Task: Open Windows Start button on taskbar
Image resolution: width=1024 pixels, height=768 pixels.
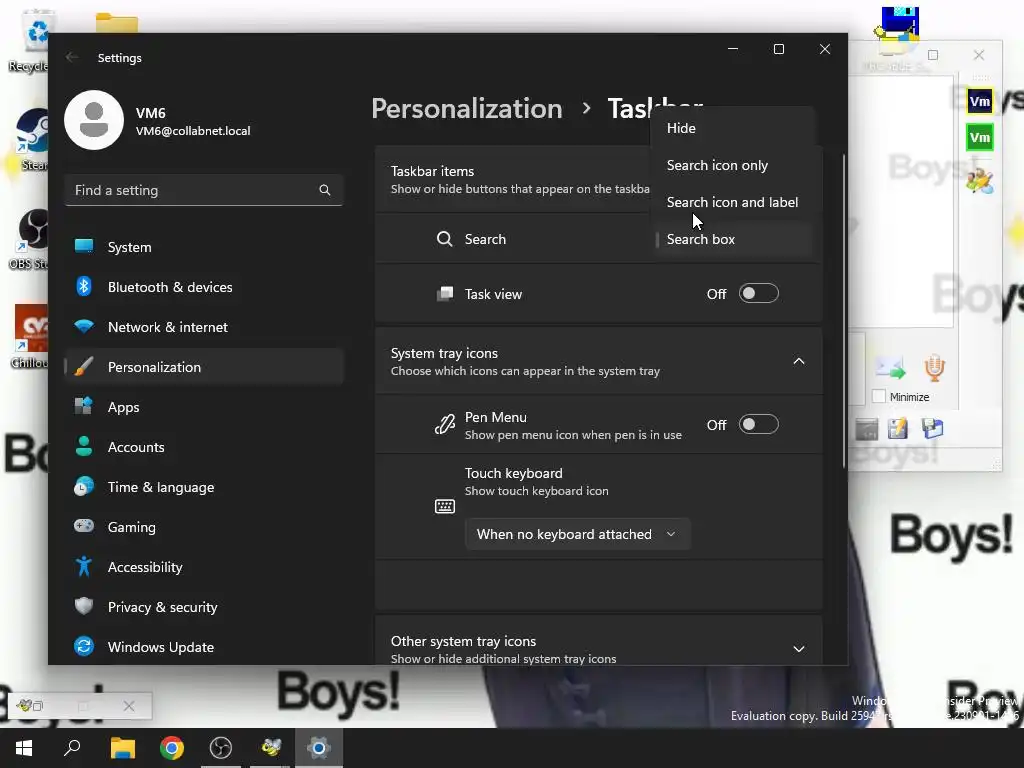Action: (24, 748)
